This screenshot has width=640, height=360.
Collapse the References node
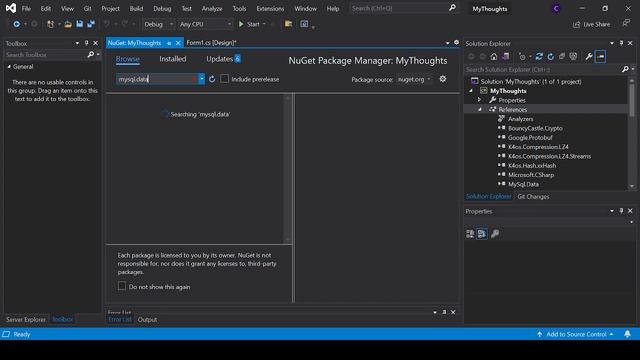480,109
